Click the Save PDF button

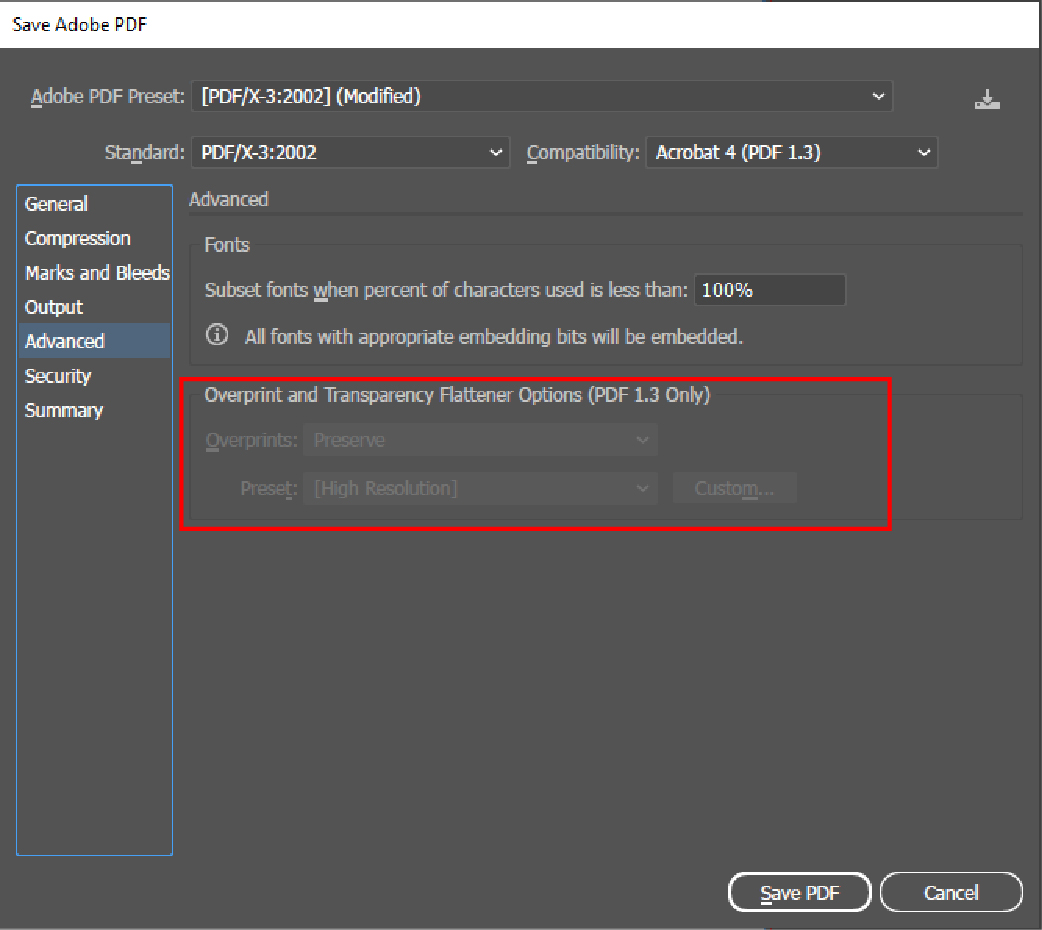[800, 893]
